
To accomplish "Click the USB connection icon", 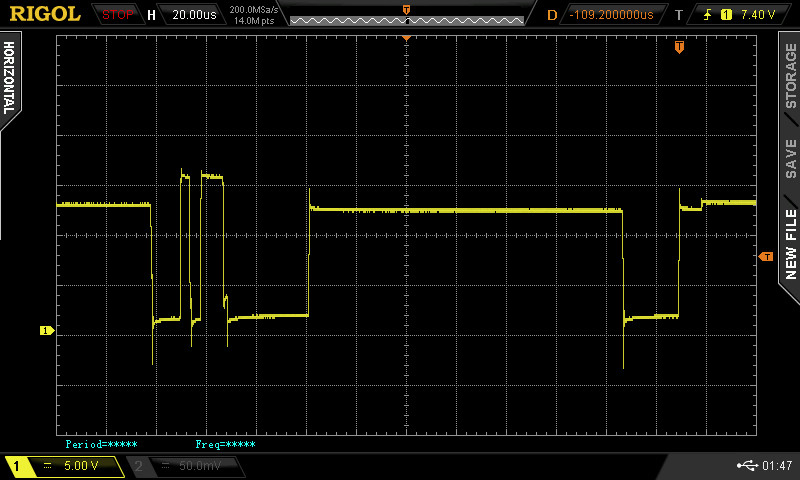I will coord(747,465).
